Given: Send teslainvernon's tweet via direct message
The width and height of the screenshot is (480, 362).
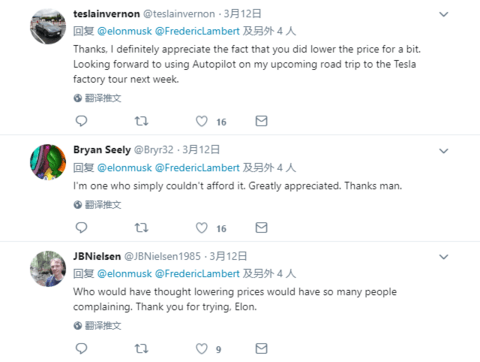Looking at the screenshot, I should coord(261,121).
